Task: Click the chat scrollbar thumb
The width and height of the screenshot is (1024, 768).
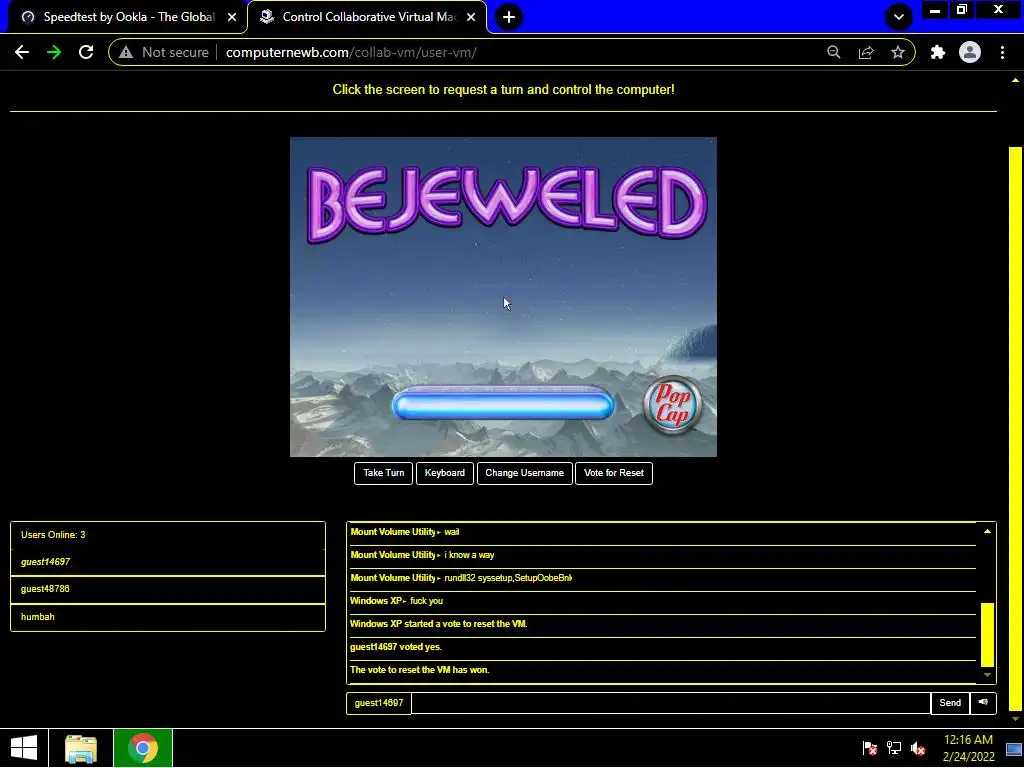Action: point(987,634)
